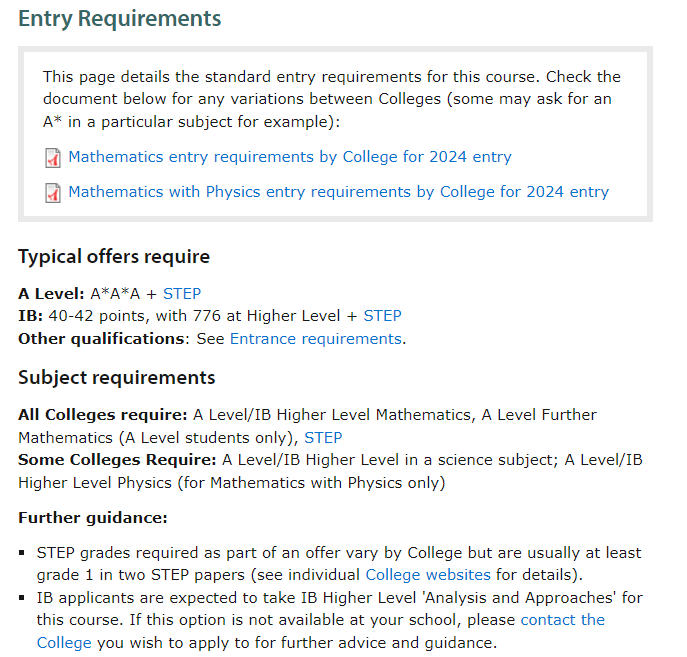687x657 pixels.
Task: Click STEP link under All Colleges require
Action: pos(323,438)
